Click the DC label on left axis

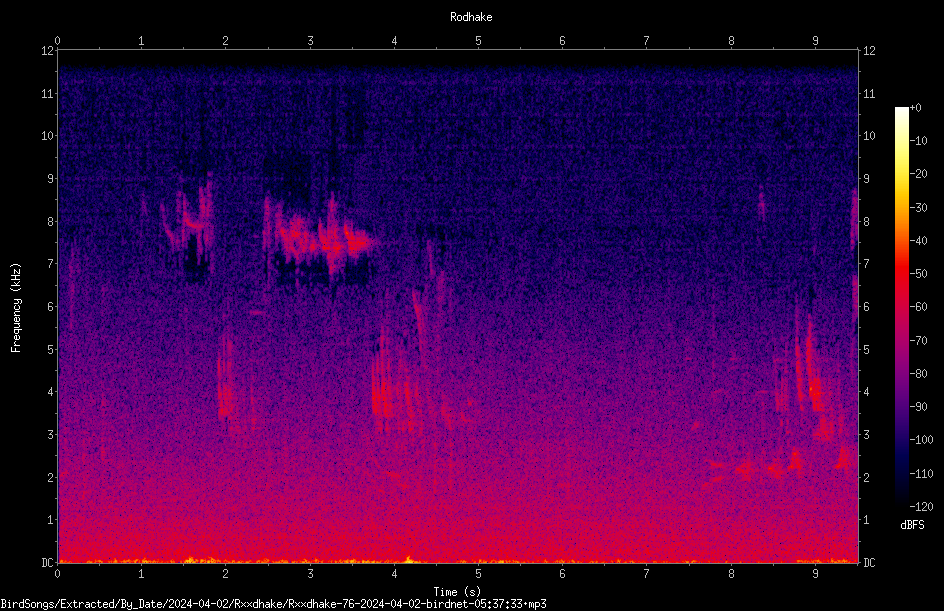48,562
